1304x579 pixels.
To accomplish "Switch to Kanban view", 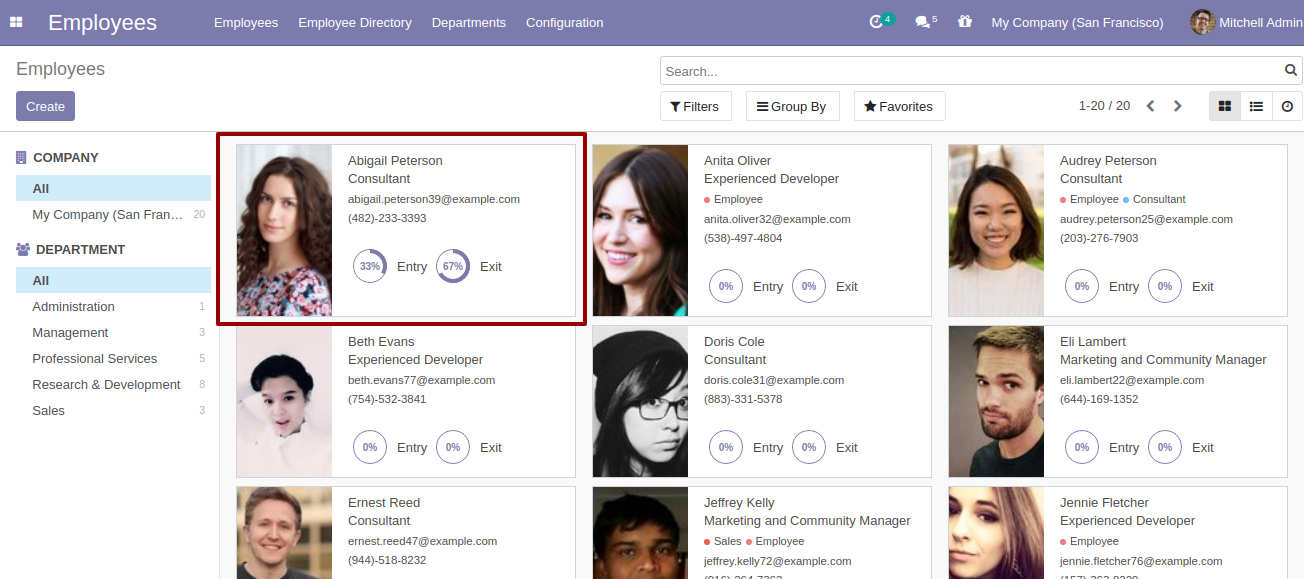I will click(x=1225, y=106).
